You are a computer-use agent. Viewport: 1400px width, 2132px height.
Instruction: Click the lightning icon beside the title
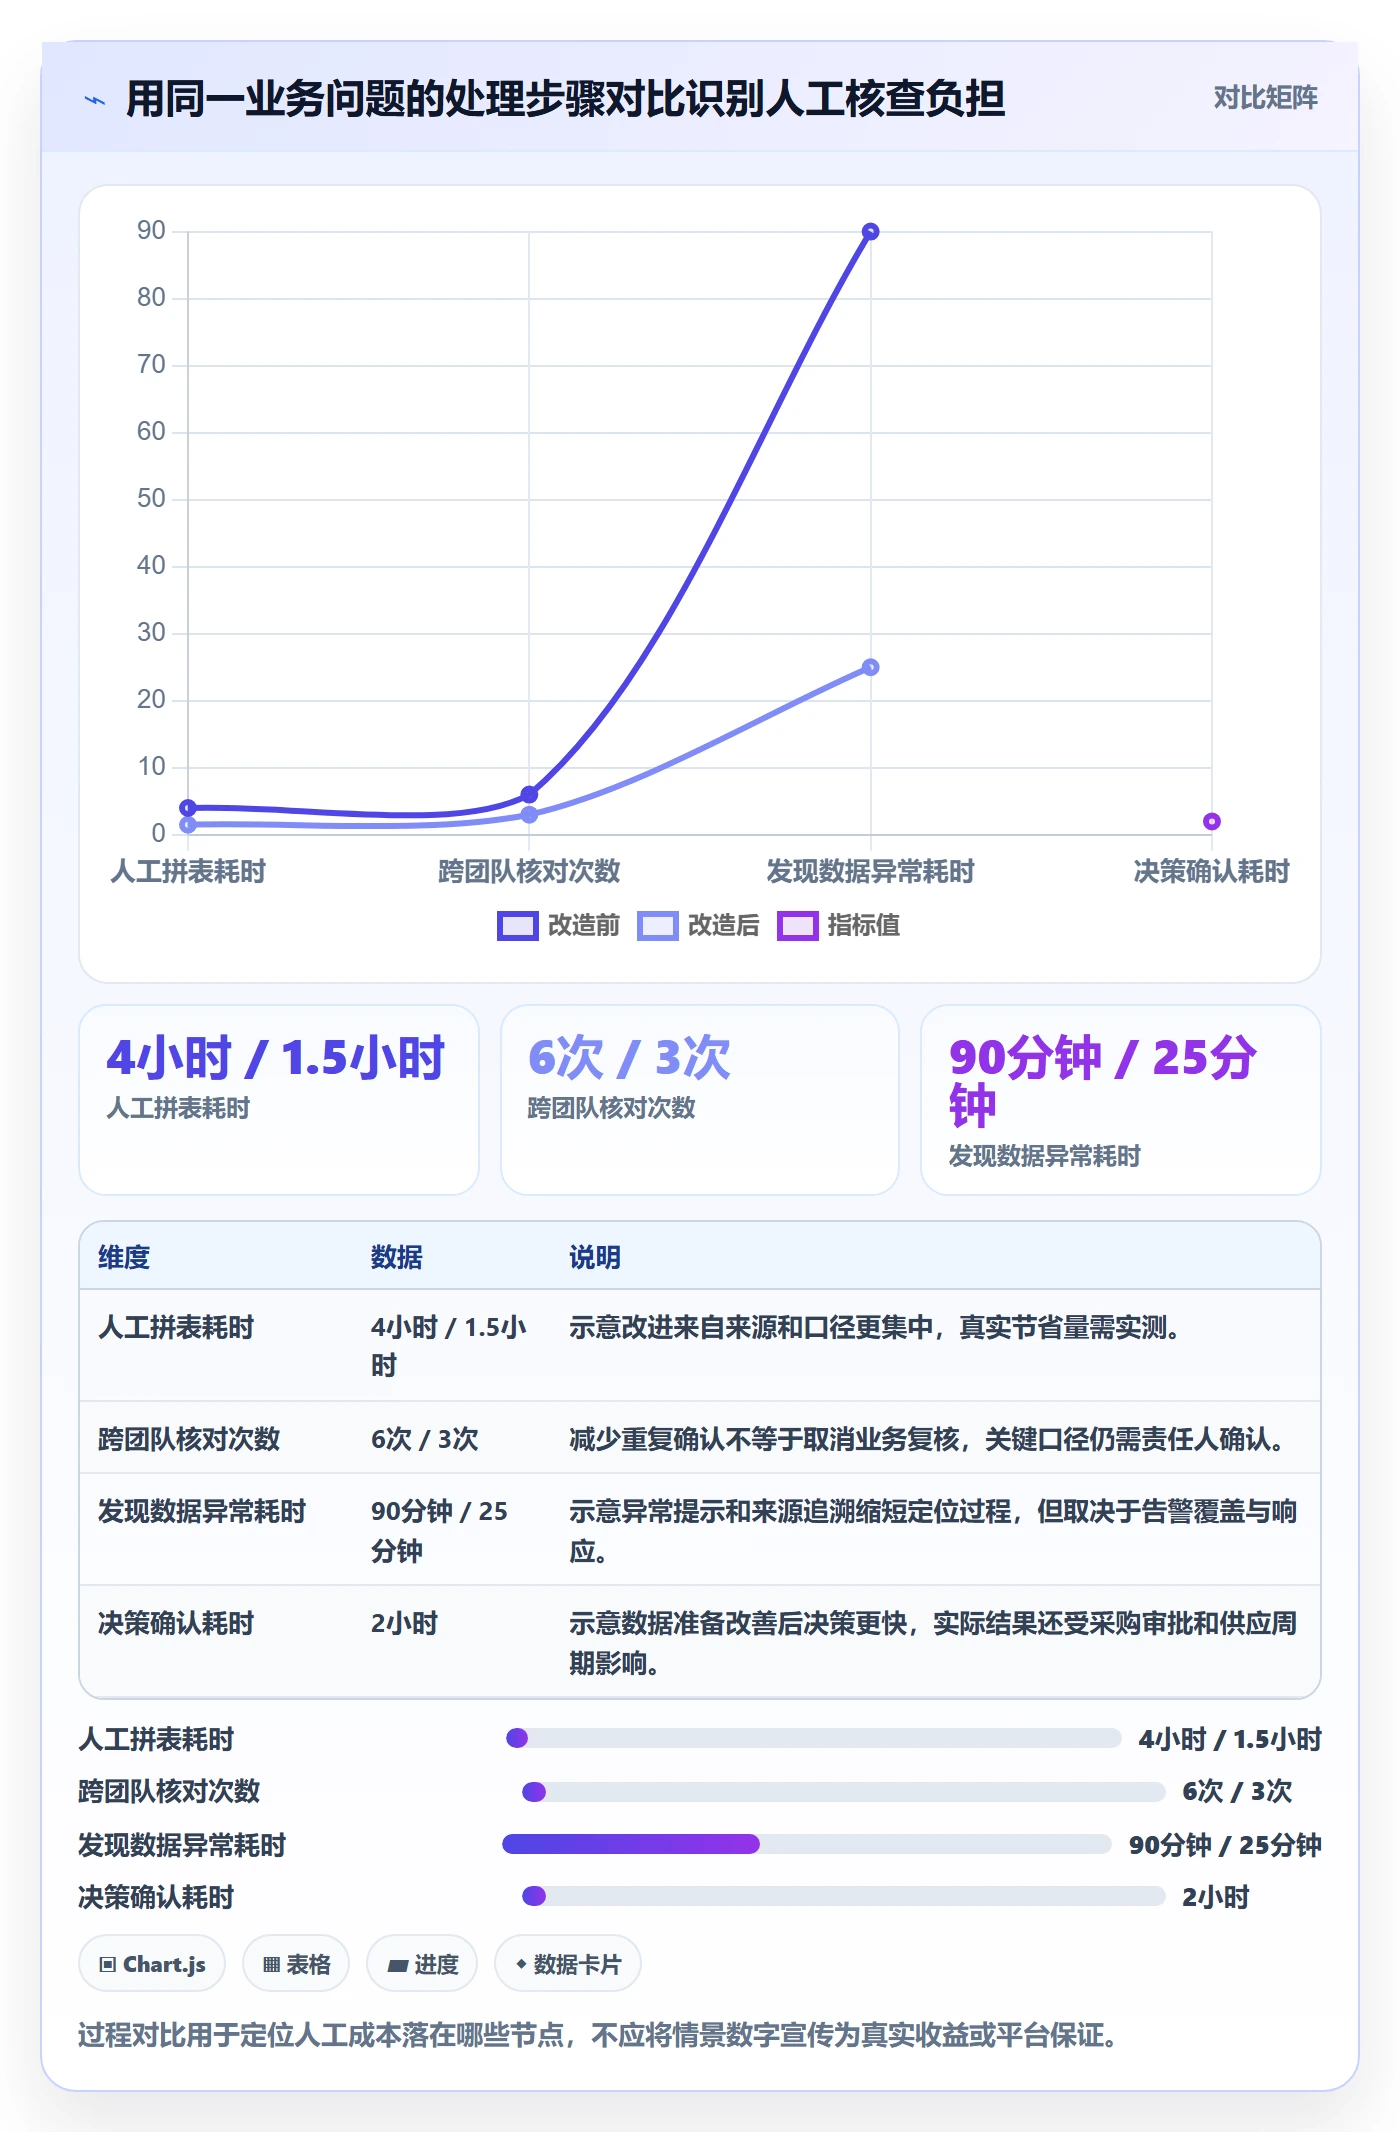95,100
